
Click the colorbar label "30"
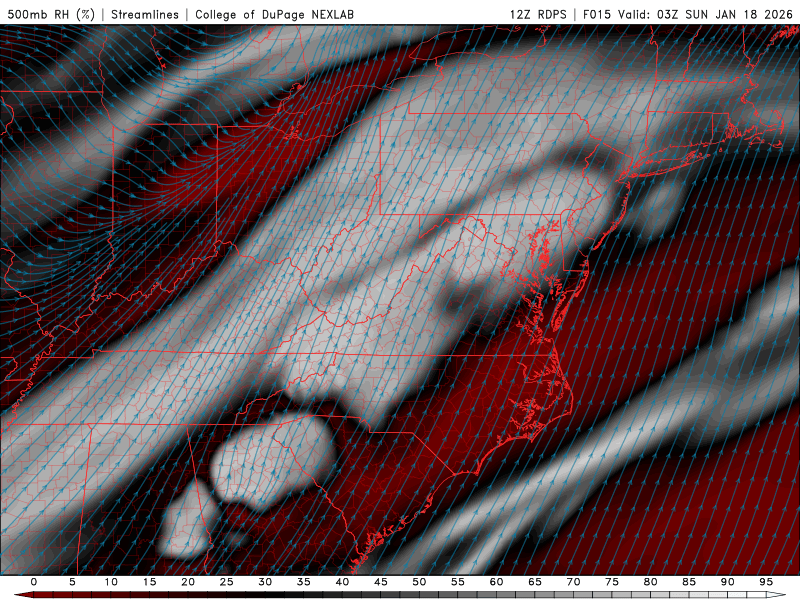[265, 582]
